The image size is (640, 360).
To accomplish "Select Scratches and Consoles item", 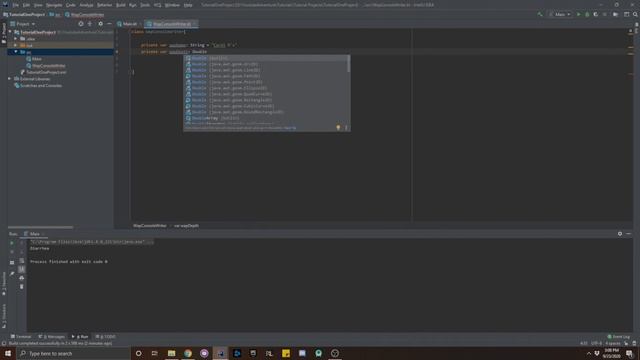I will tap(38, 86).
